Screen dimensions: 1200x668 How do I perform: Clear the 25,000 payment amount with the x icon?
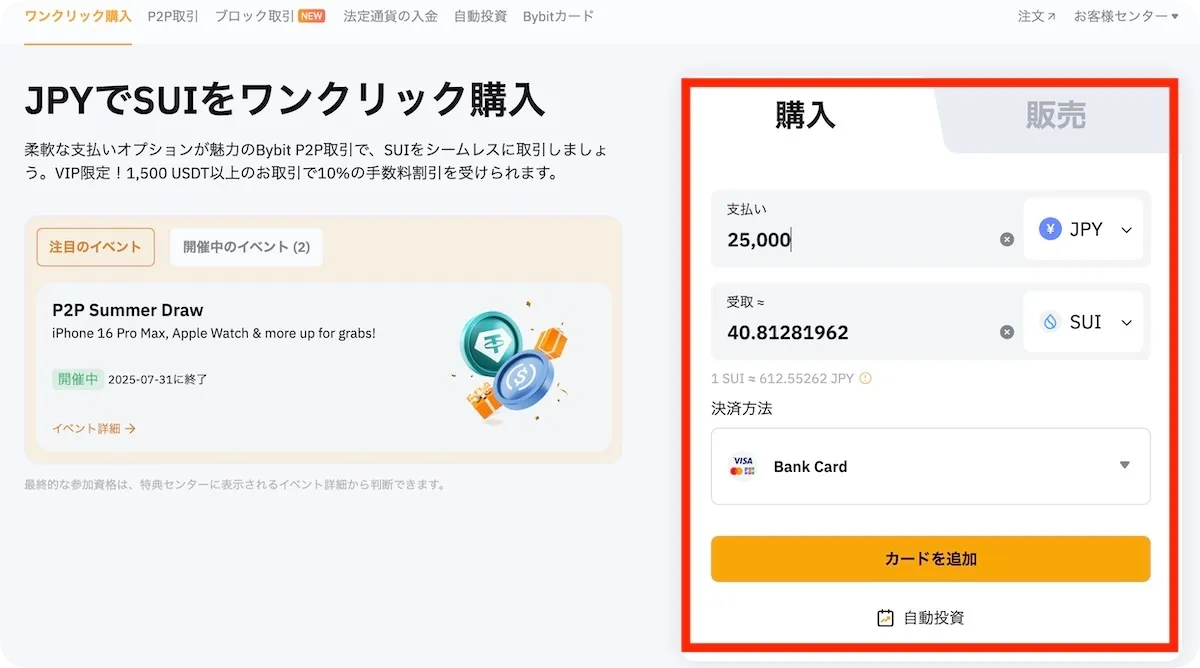click(1006, 238)
